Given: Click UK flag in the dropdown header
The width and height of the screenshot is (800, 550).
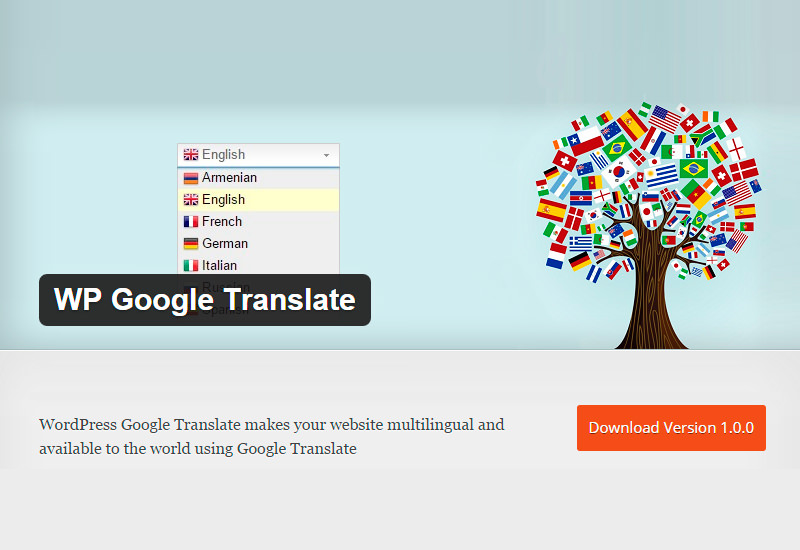Looking at the screenshot, I should [x=191, y=155].
